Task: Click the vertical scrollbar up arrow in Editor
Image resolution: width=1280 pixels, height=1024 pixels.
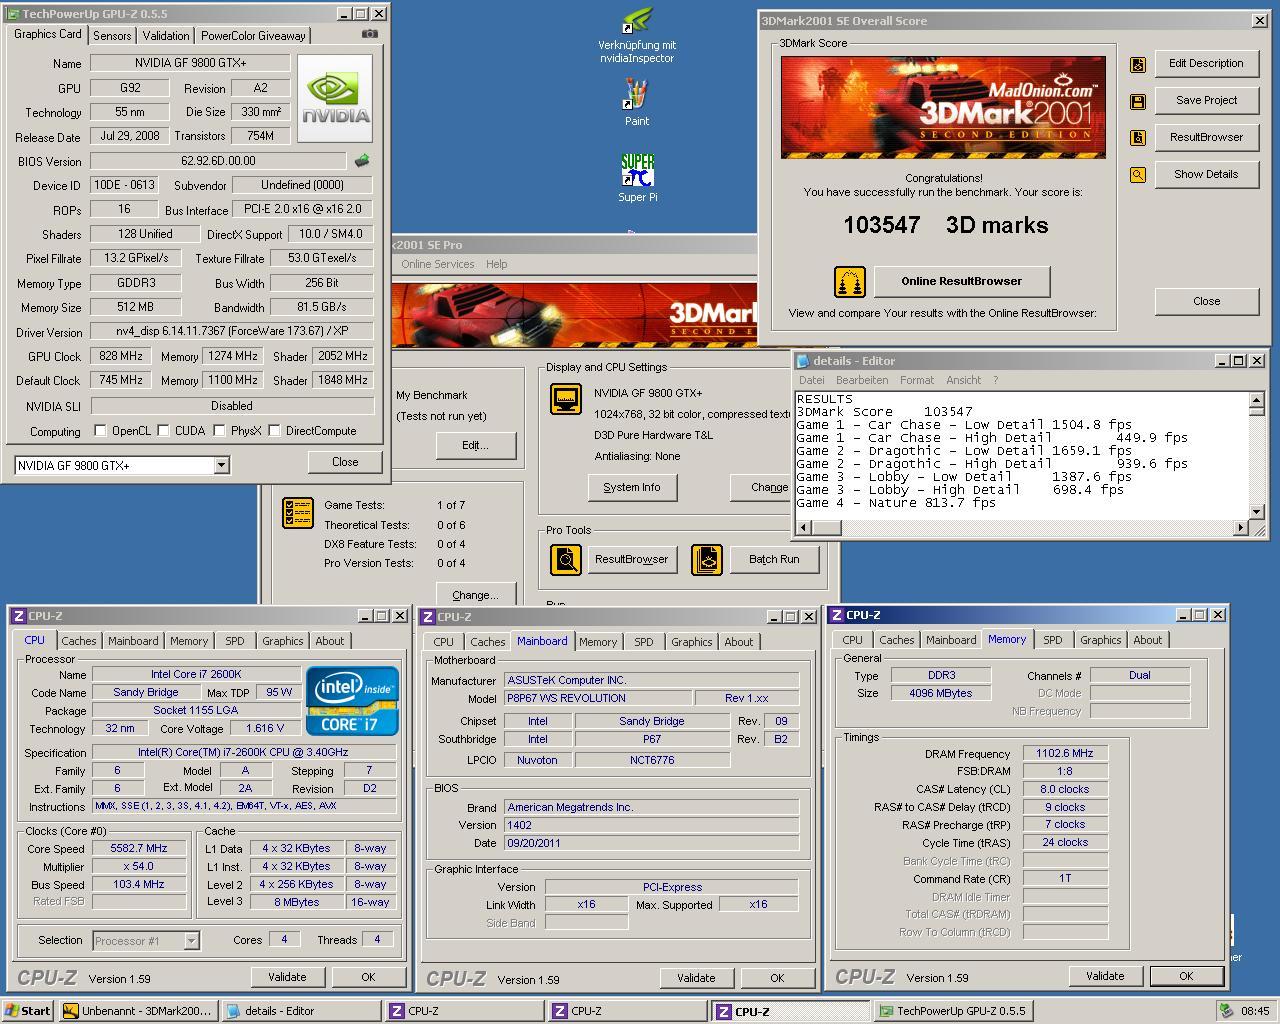Action: click(1256, 400)
